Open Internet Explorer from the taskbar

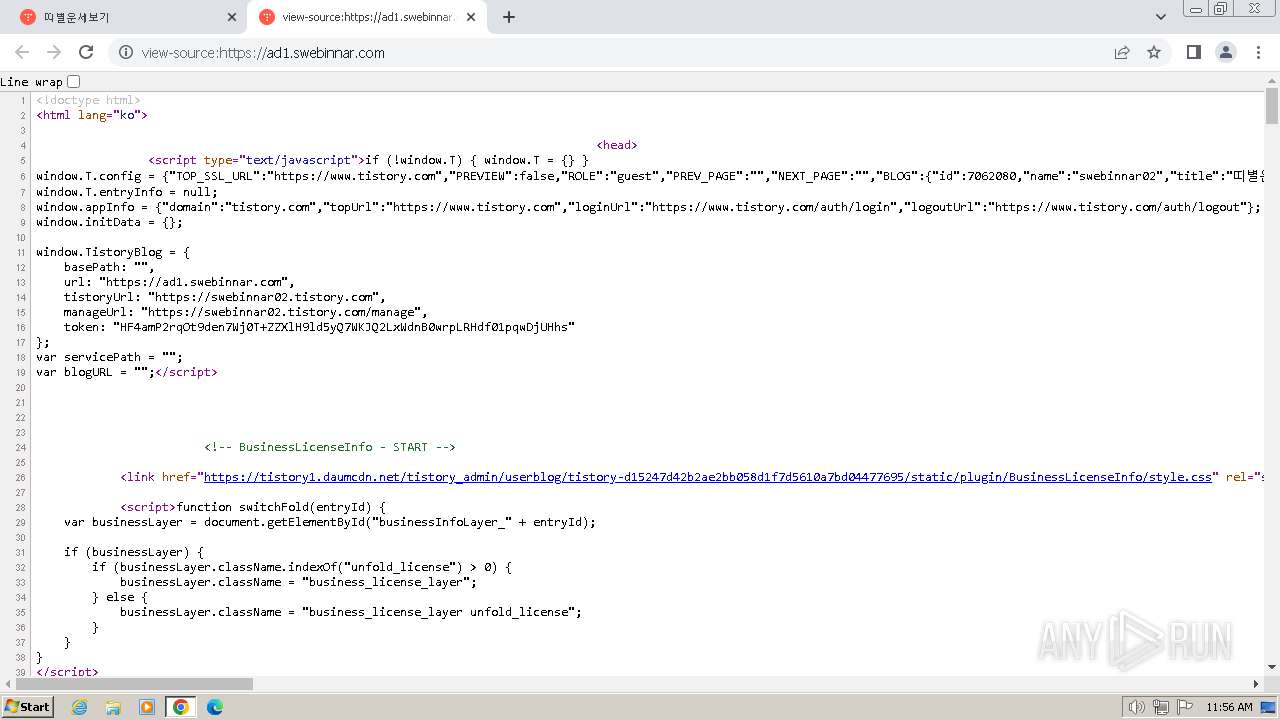[x=79, y=707]
